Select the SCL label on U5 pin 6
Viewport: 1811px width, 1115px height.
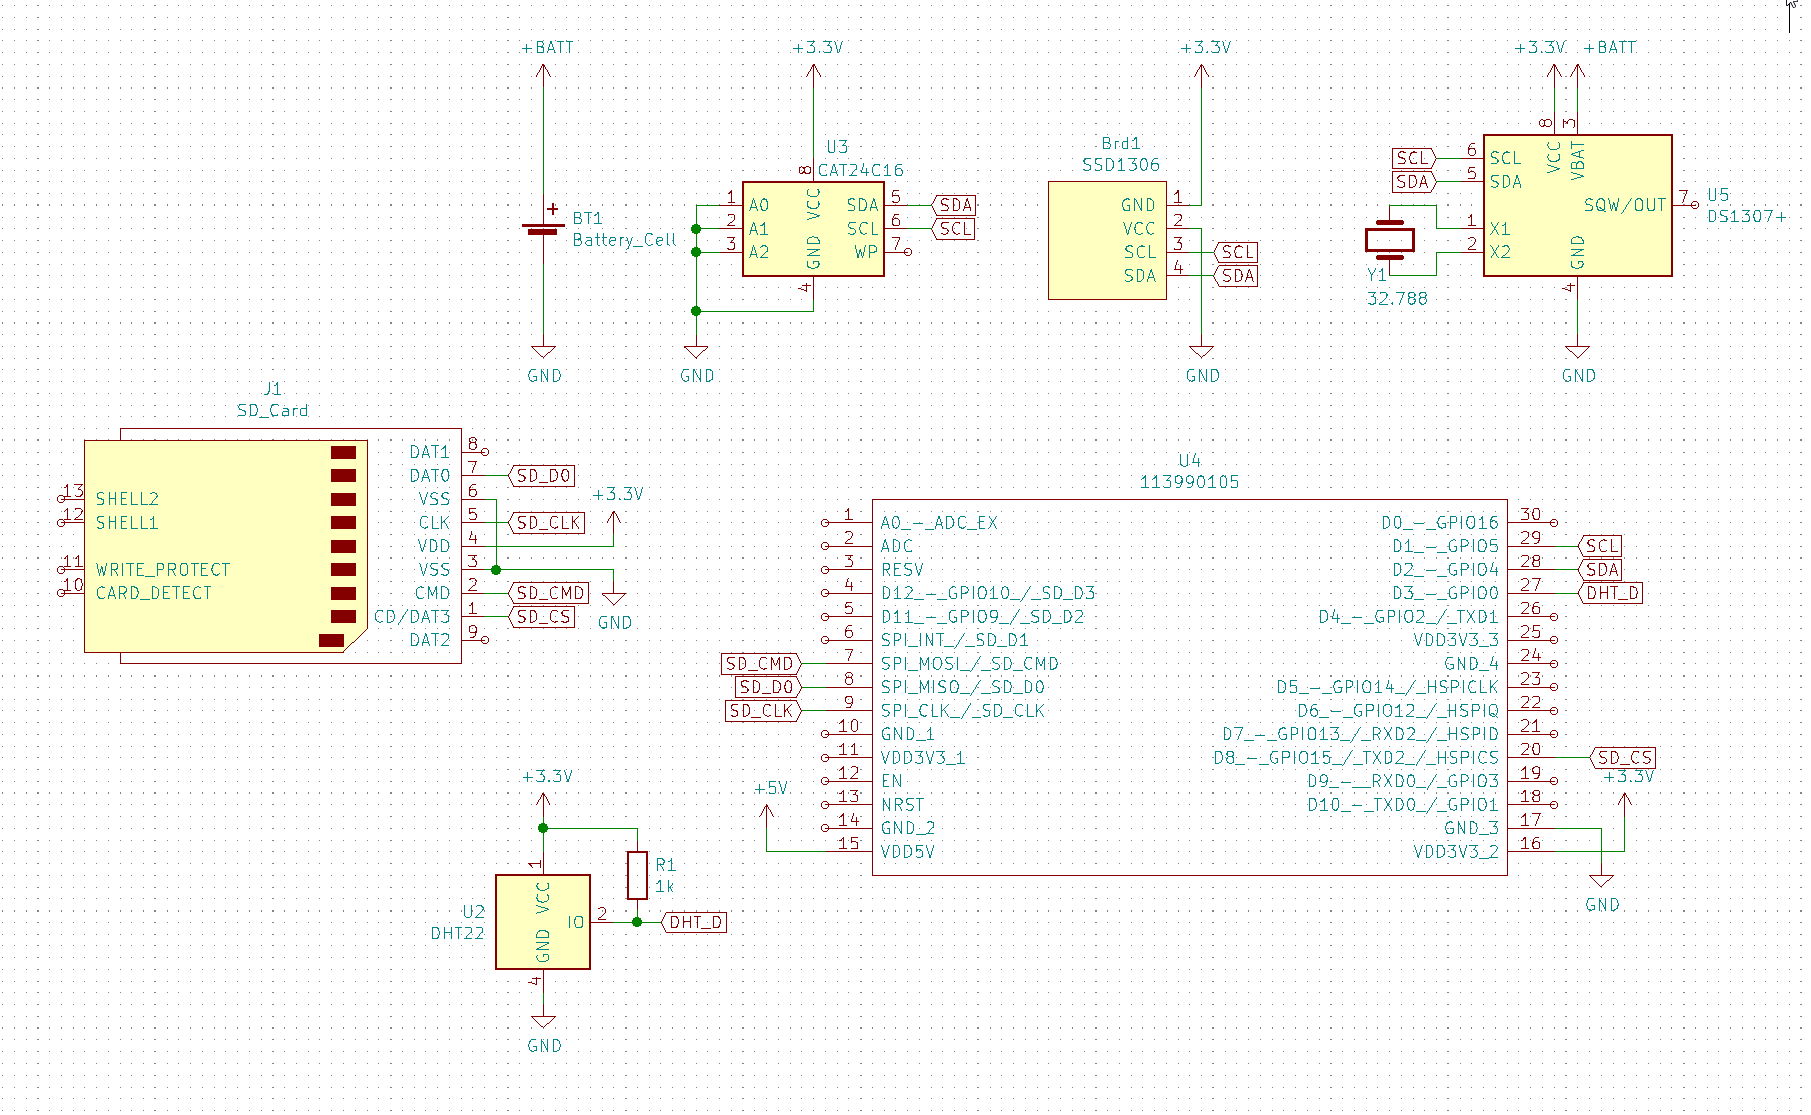[x=1415, y=158]
